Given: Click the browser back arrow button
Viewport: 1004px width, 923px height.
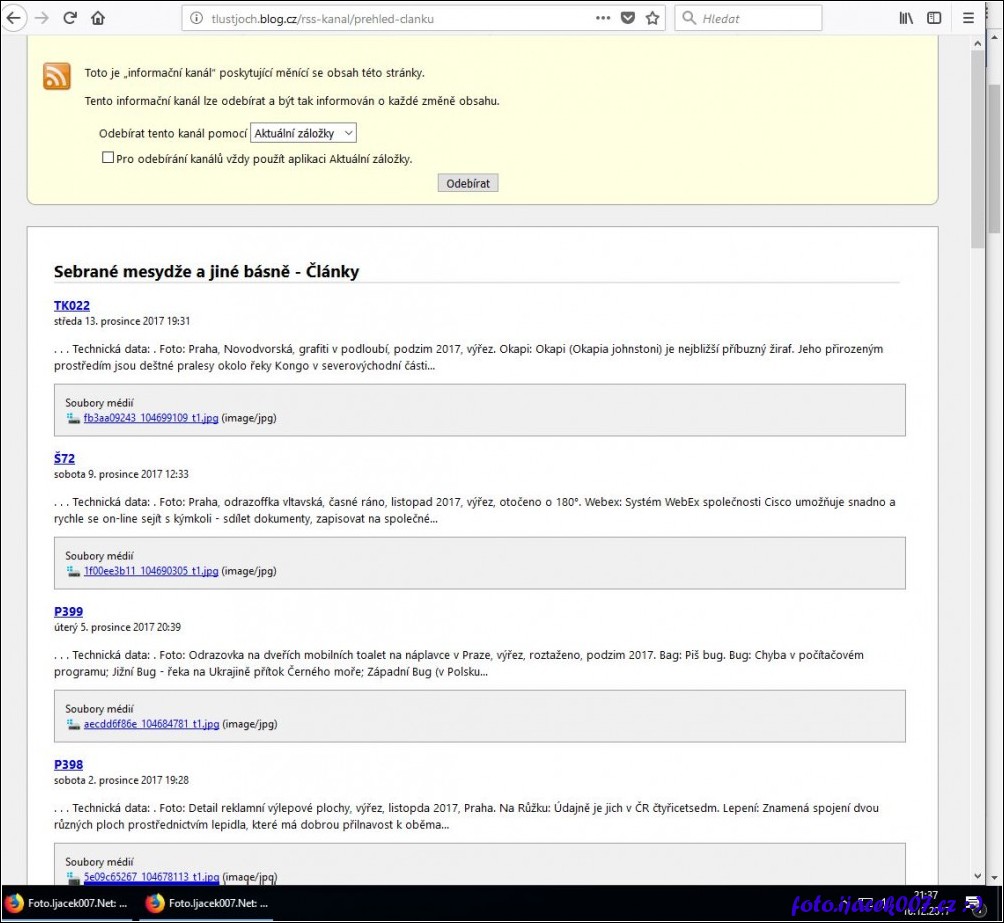Looking at the screenshot, I should pyautogui.click(x=14, y=18).
